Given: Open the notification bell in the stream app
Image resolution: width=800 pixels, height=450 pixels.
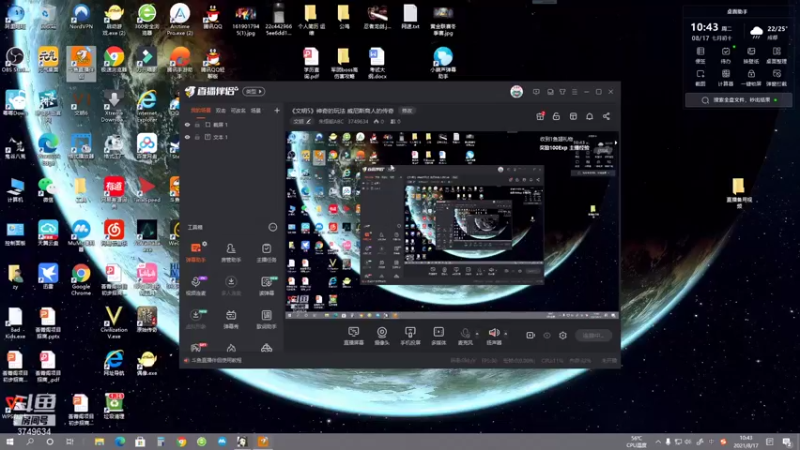Looking at the screenshot, I should tap(589, 116).
